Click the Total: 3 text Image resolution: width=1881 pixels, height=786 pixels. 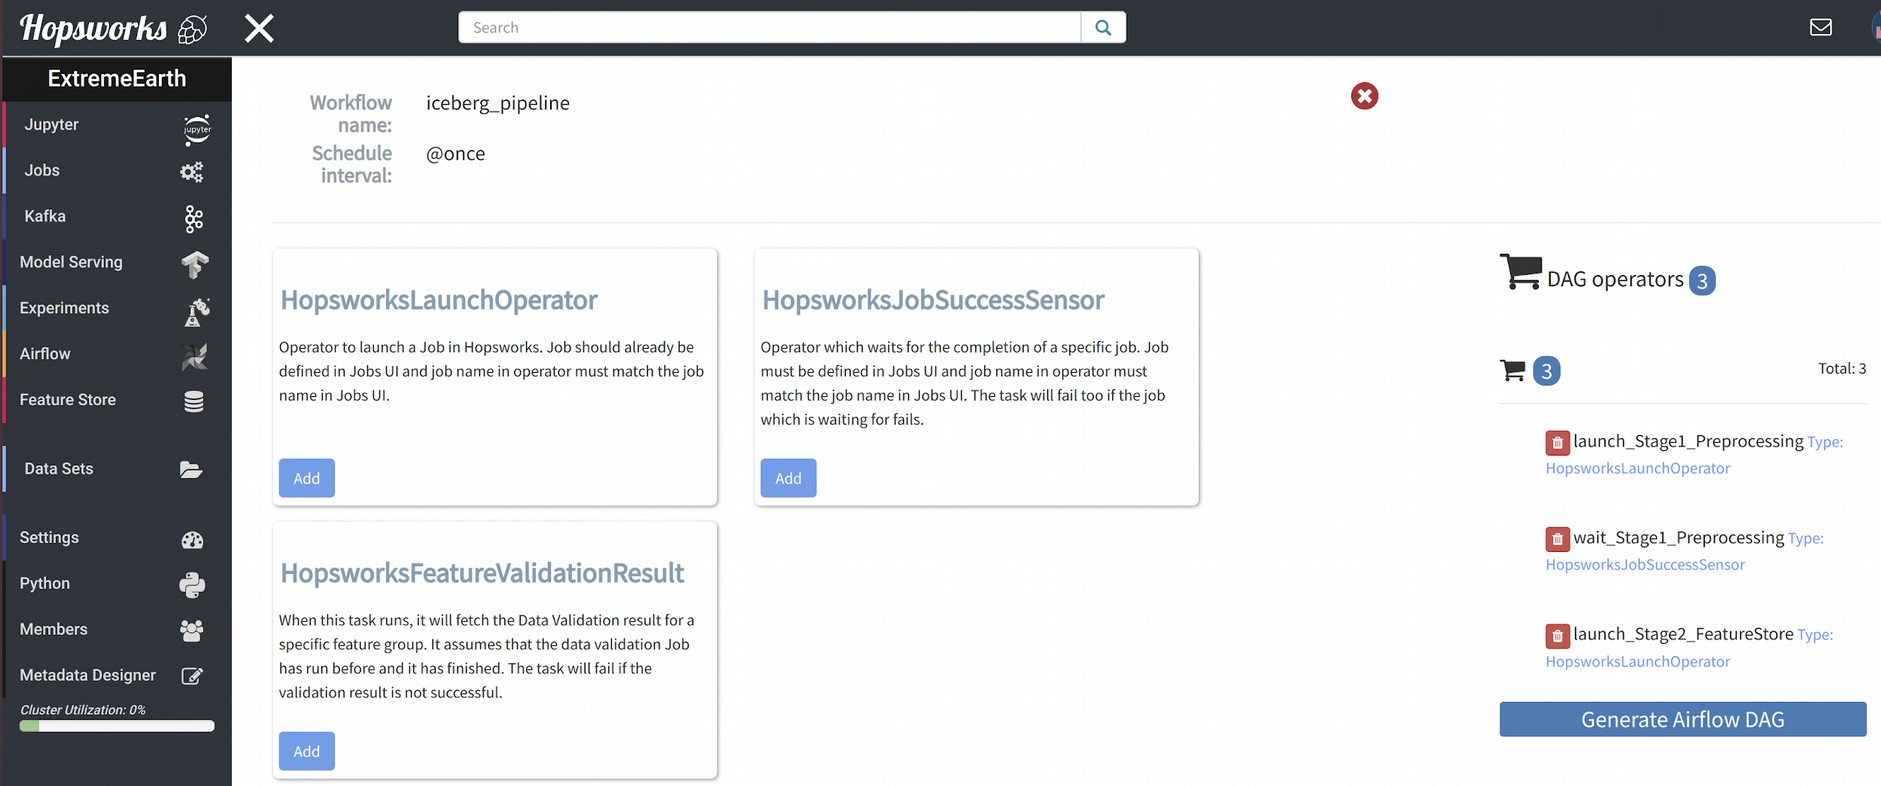point(1842,369)
